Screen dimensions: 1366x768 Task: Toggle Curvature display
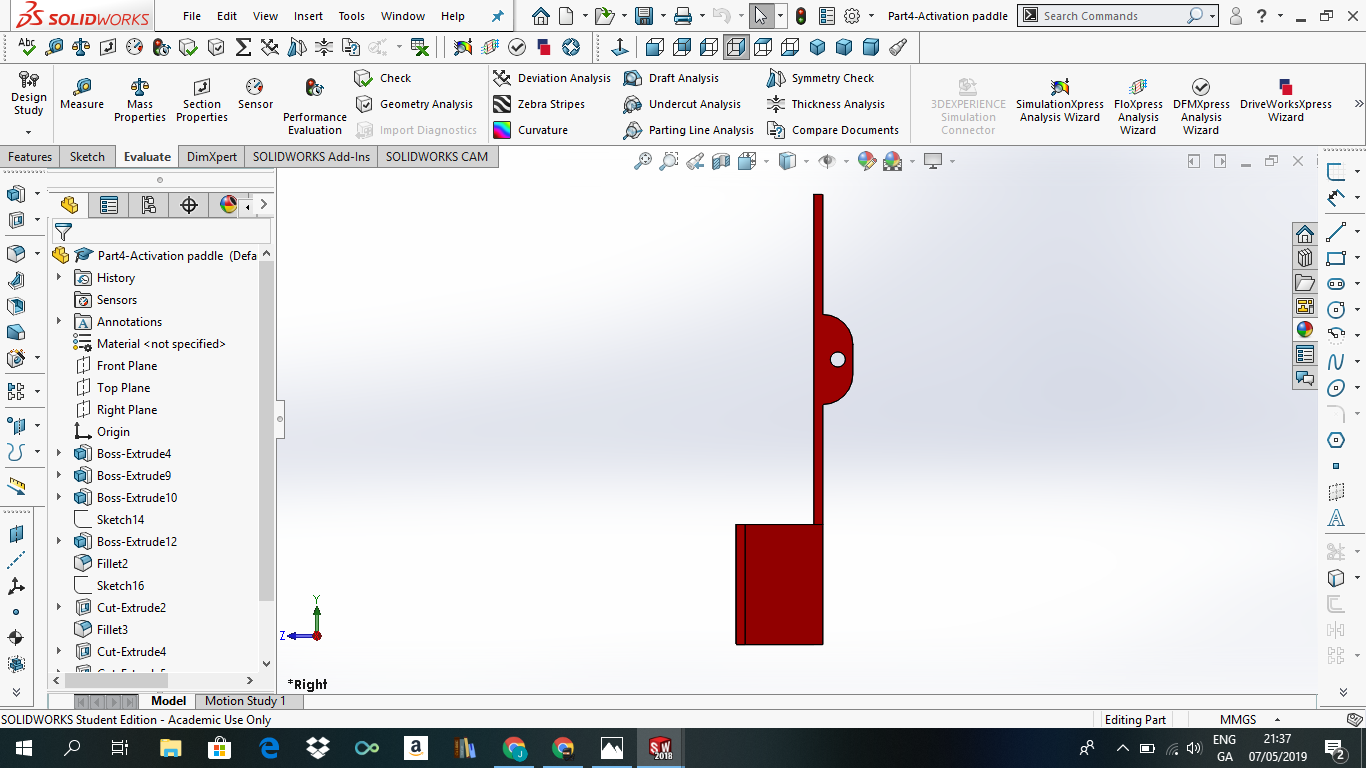[531, 130]
